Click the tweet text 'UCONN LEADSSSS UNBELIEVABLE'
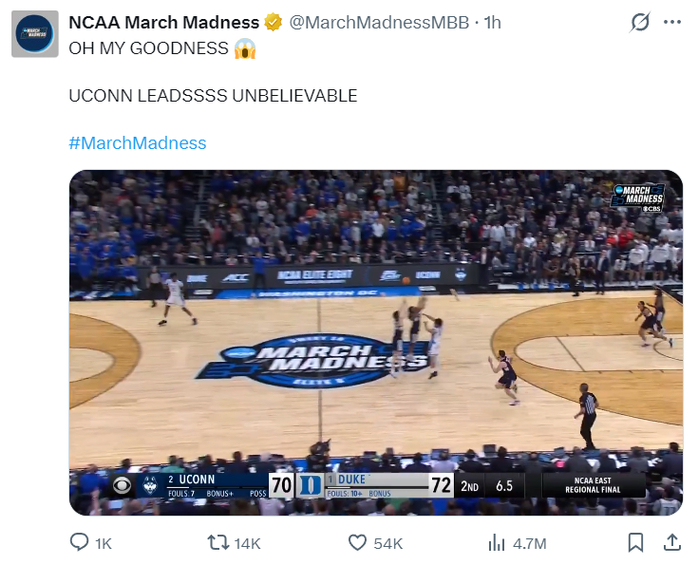Image resolution: width=700 pixels, height=565 pixels. tap(212, 96)
